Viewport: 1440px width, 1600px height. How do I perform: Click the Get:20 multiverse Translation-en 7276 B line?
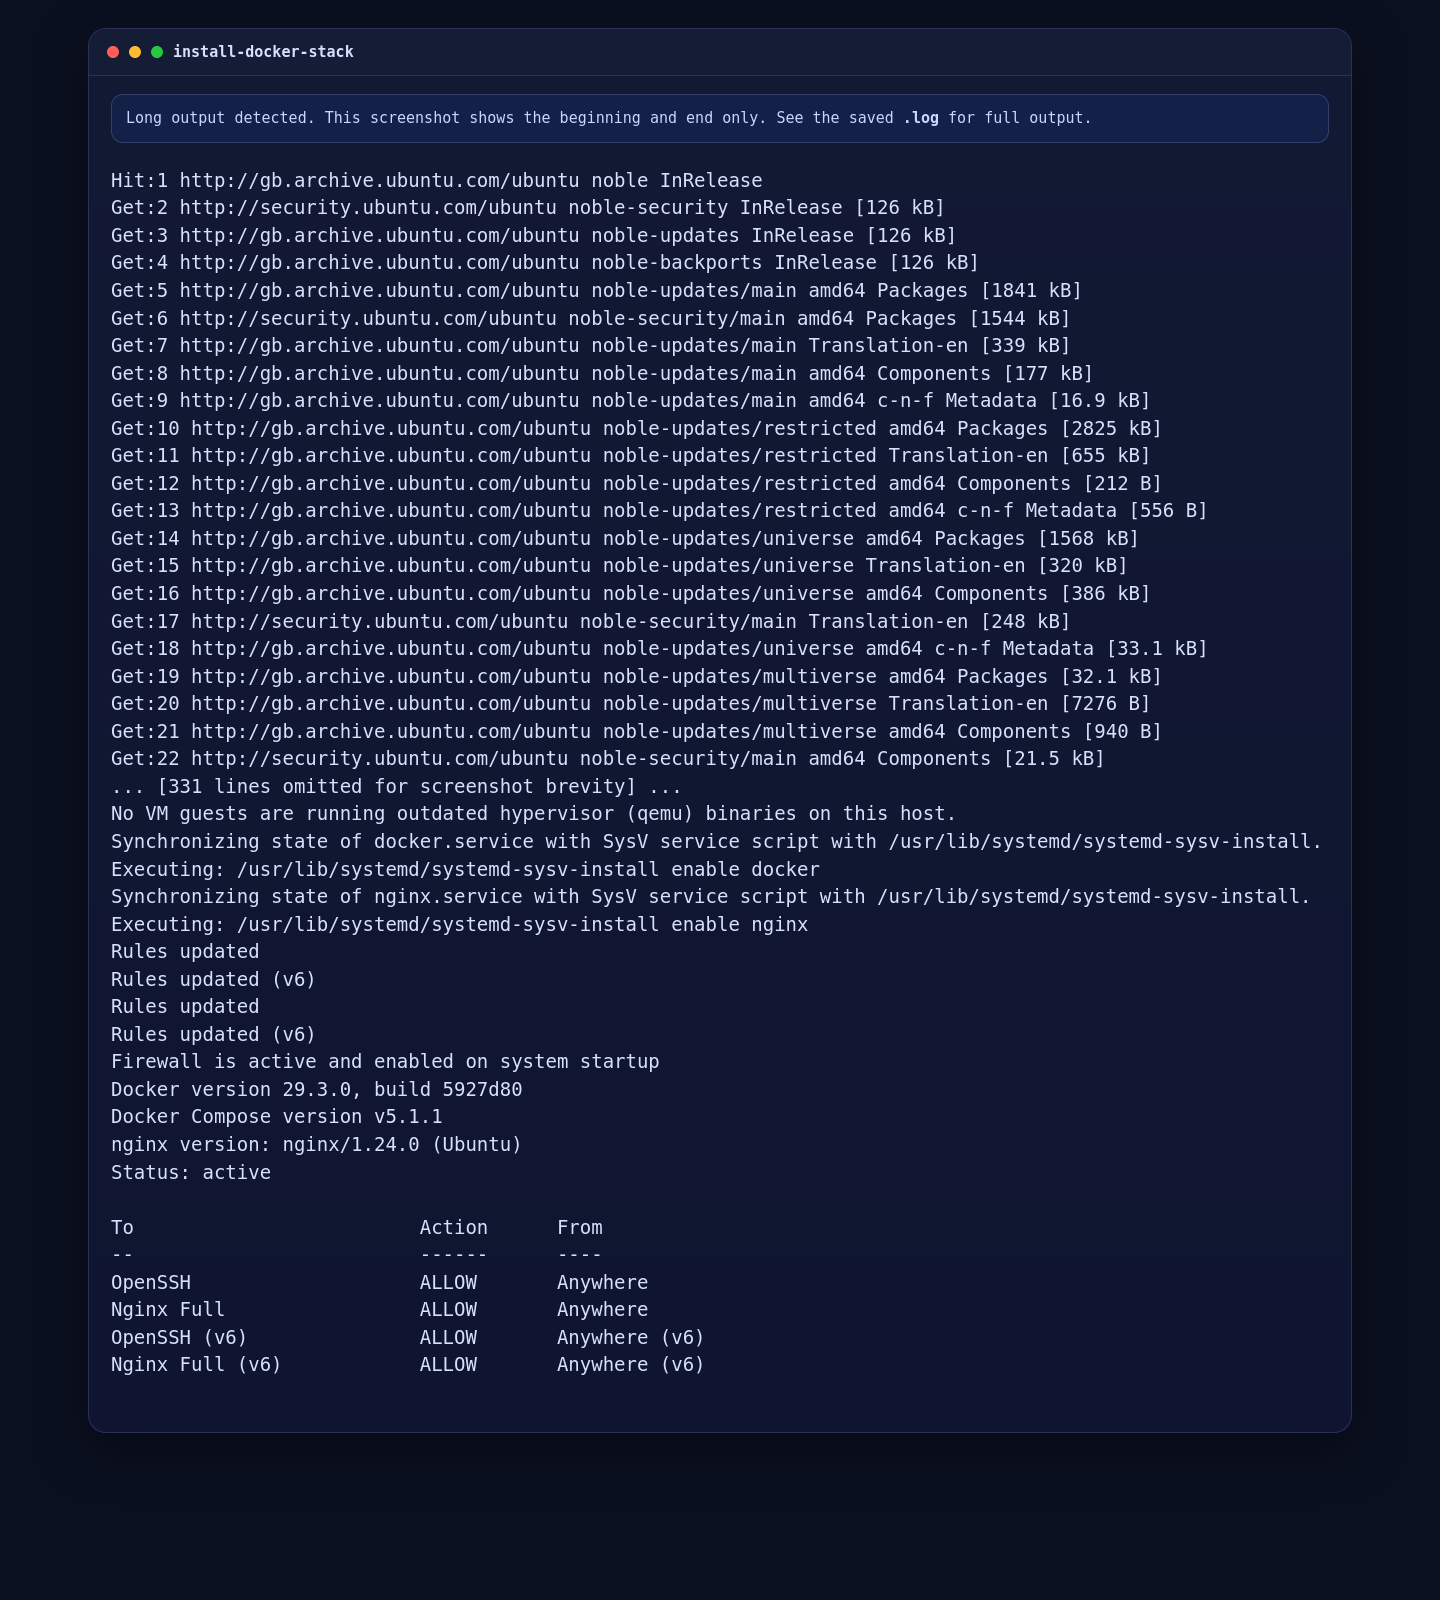631,704
